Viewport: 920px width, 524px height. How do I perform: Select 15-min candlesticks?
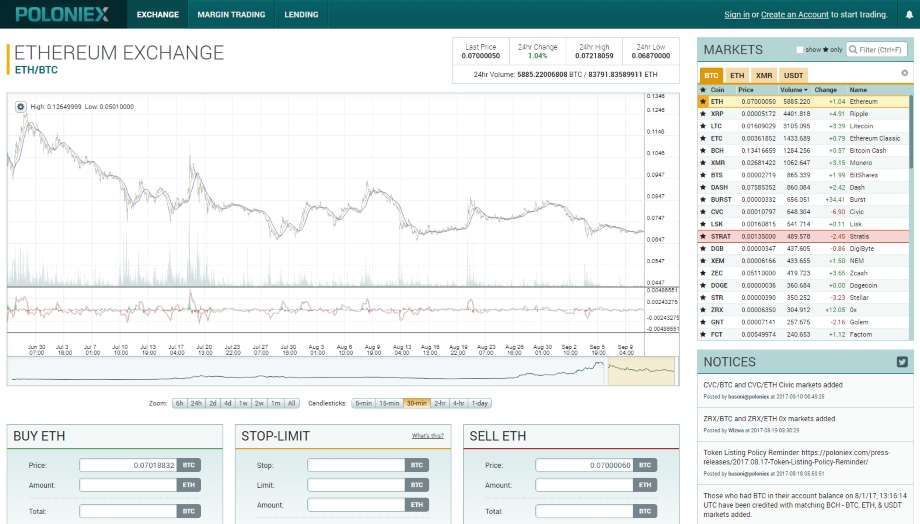[389, 404]
